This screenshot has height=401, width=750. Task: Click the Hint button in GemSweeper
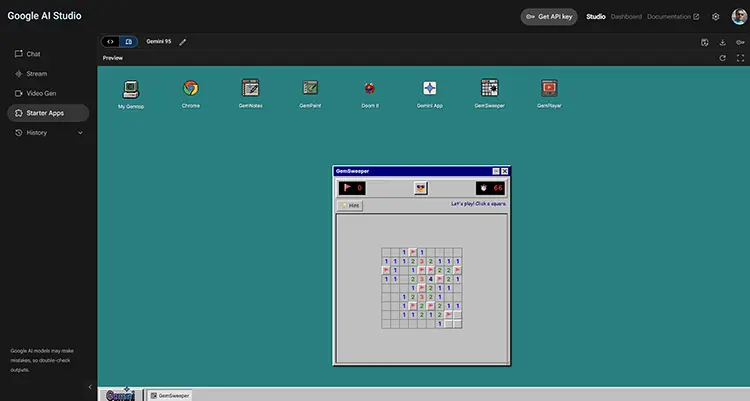click(x=350, y=205)
